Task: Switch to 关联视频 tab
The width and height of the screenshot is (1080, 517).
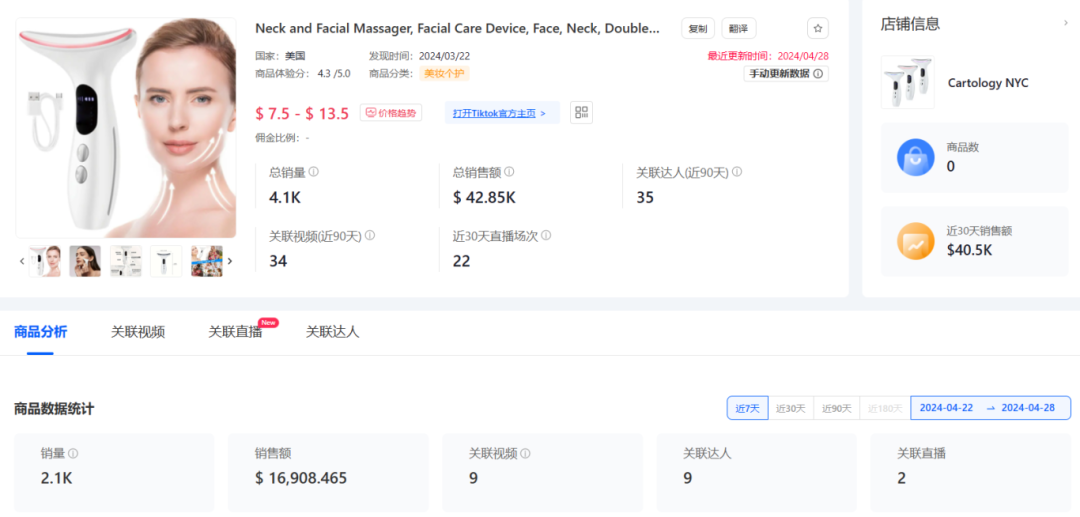Action: click(138, 332)
